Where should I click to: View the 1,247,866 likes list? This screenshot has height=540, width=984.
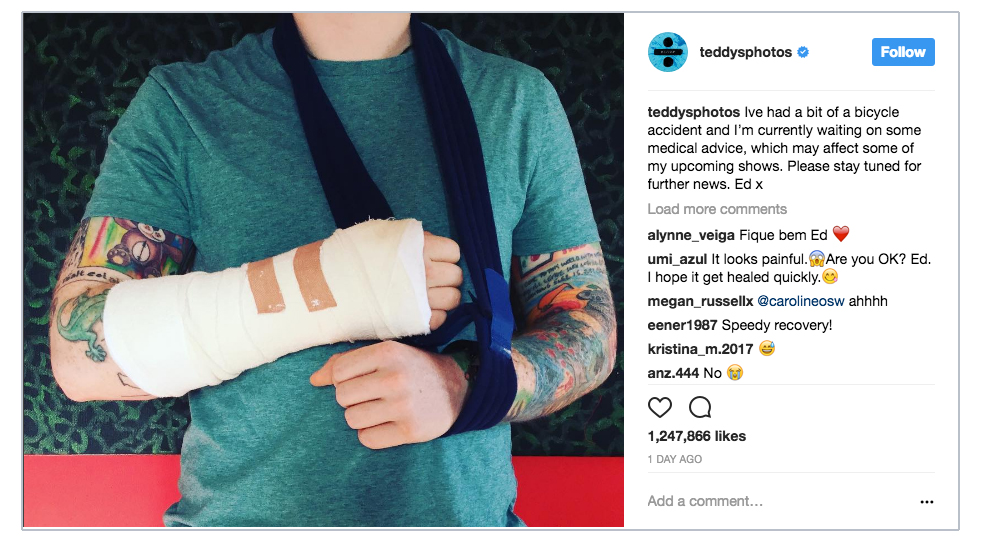tap(697, 436)
